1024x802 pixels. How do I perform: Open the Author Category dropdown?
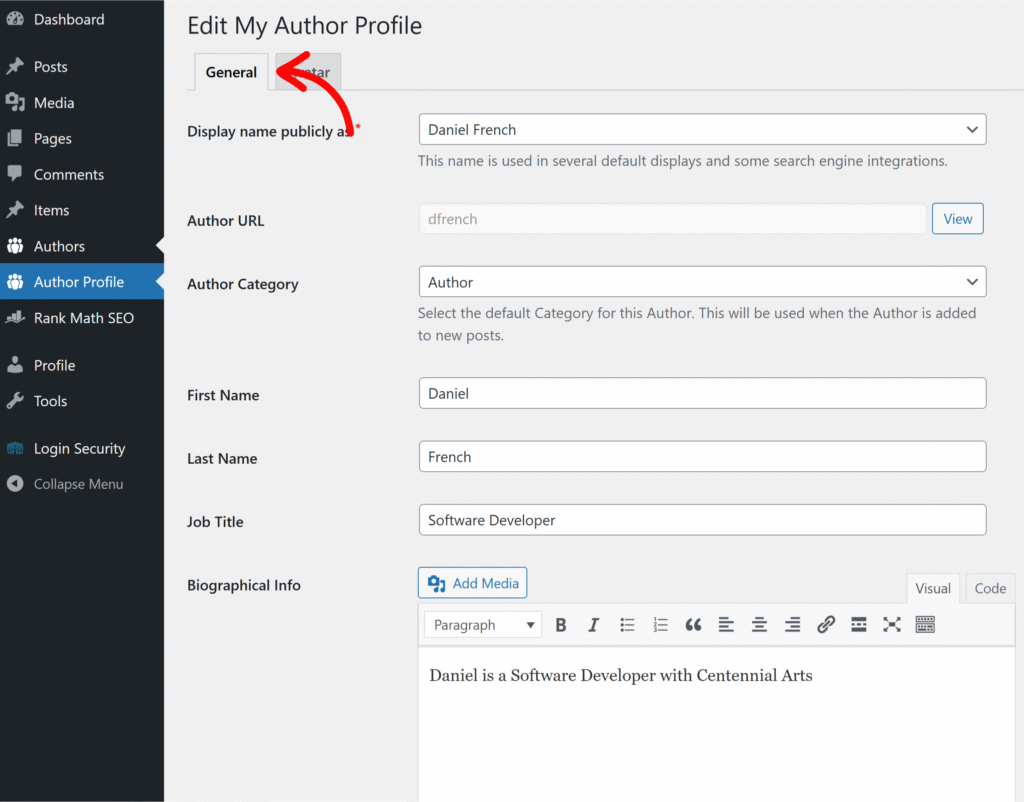pos(703,282)
